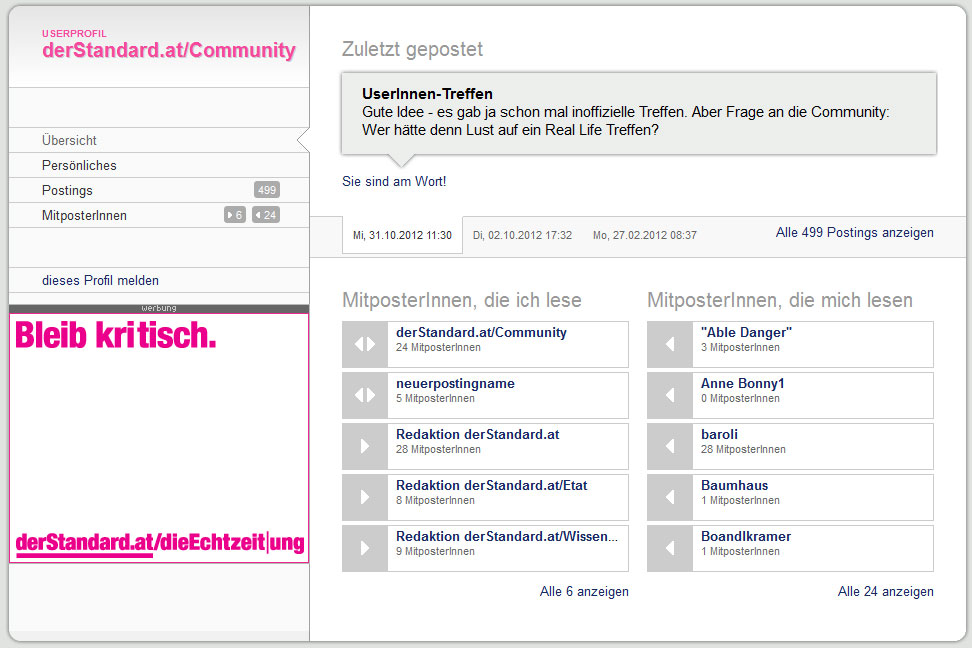Click the arrow icon beside Redaktion derStandard.at/Wissen...
Image resolution: width=972 pixels, height=648 pixels.
tap(365, 548)
